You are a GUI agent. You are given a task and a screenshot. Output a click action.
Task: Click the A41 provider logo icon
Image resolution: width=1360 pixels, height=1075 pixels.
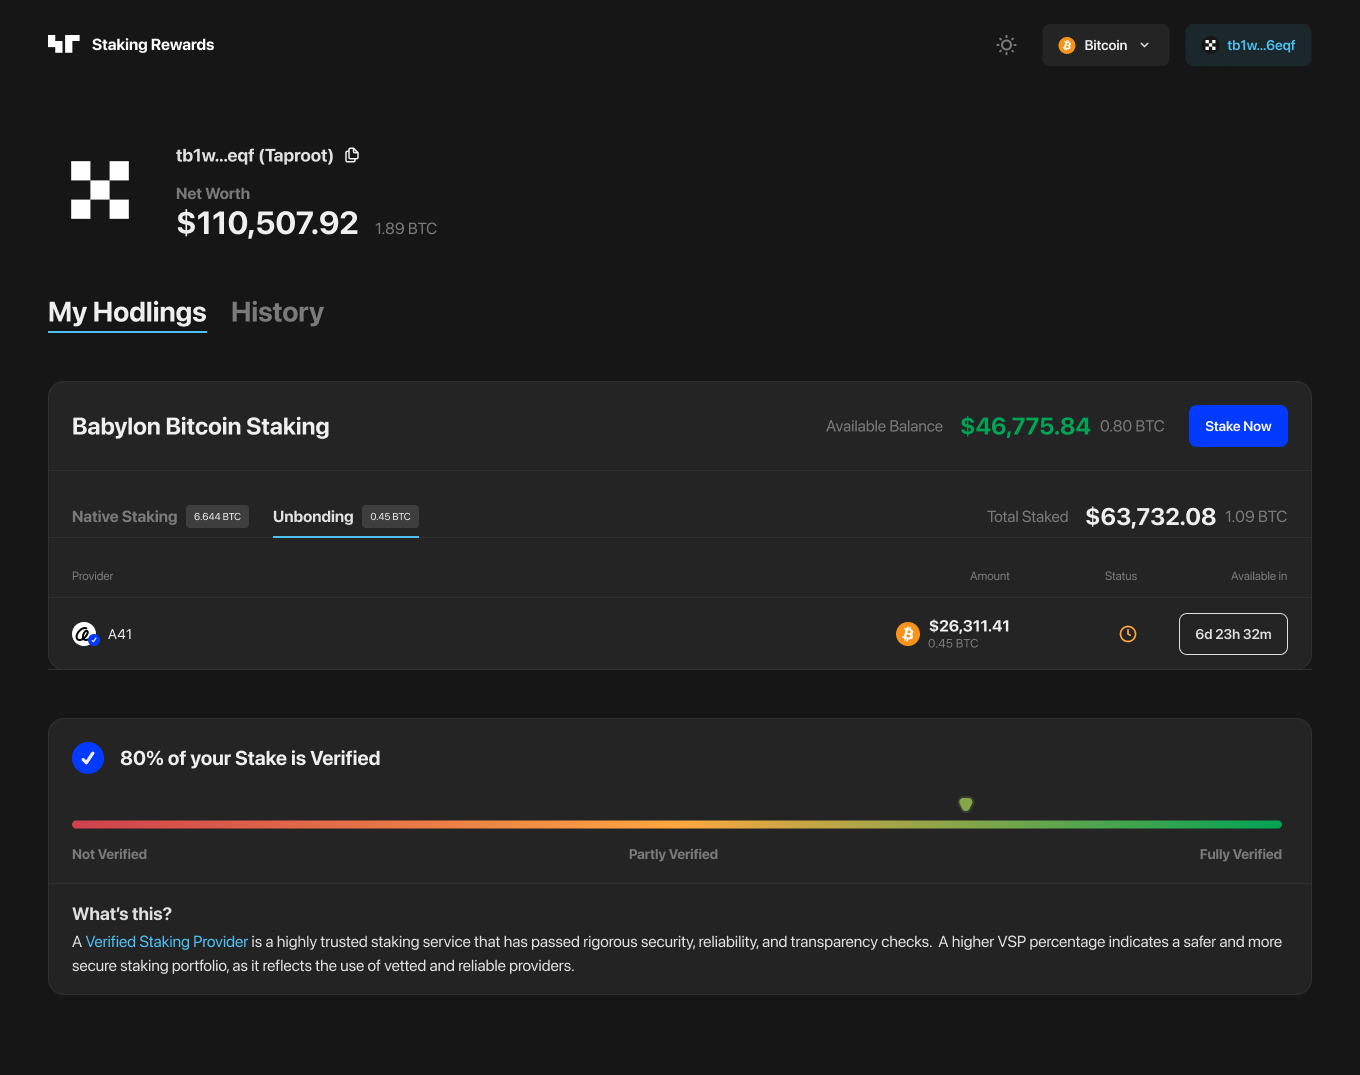(x=85, y=634)
